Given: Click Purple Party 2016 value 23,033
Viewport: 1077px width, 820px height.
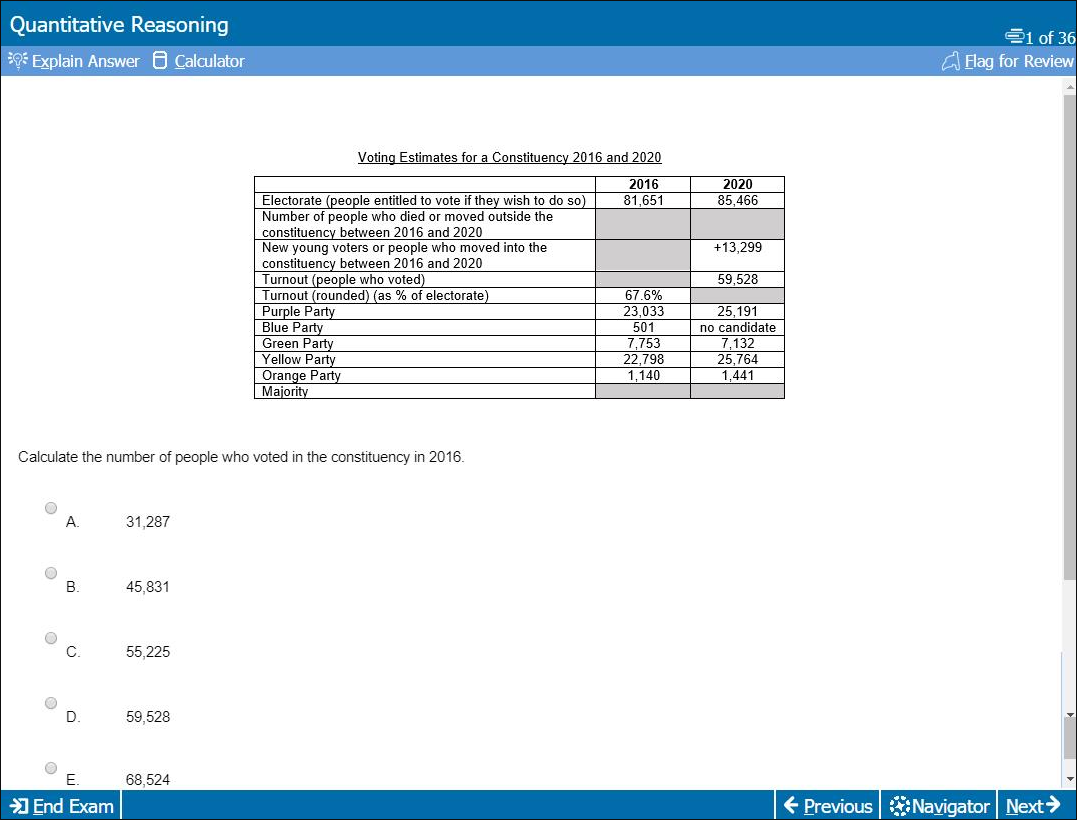Looking at the screenshot, I should click(x=644, y=311).
